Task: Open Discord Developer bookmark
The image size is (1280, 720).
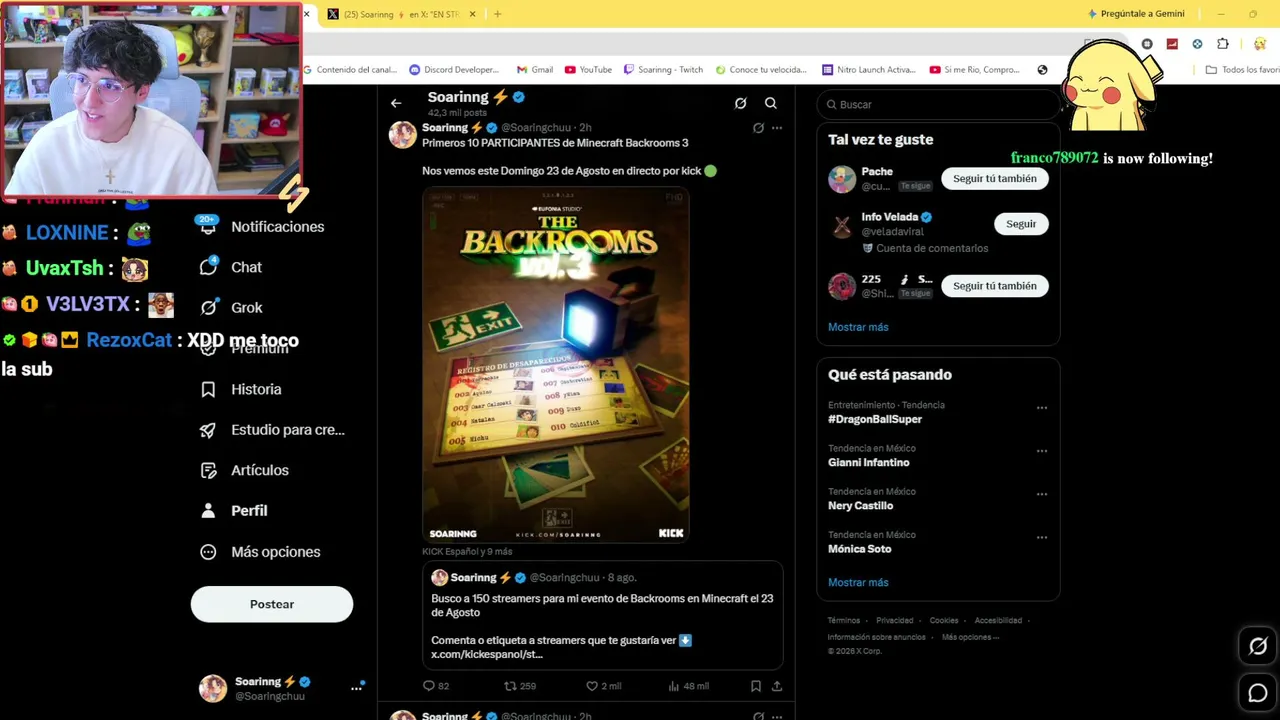Action: tap(454, 70)
